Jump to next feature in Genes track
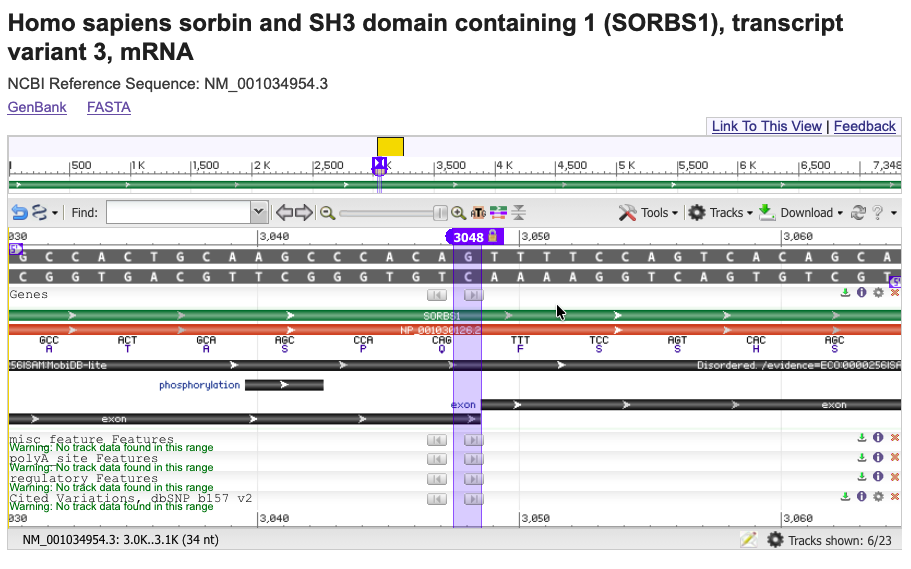This screenshot has height=569, width=911. [474, 295]
